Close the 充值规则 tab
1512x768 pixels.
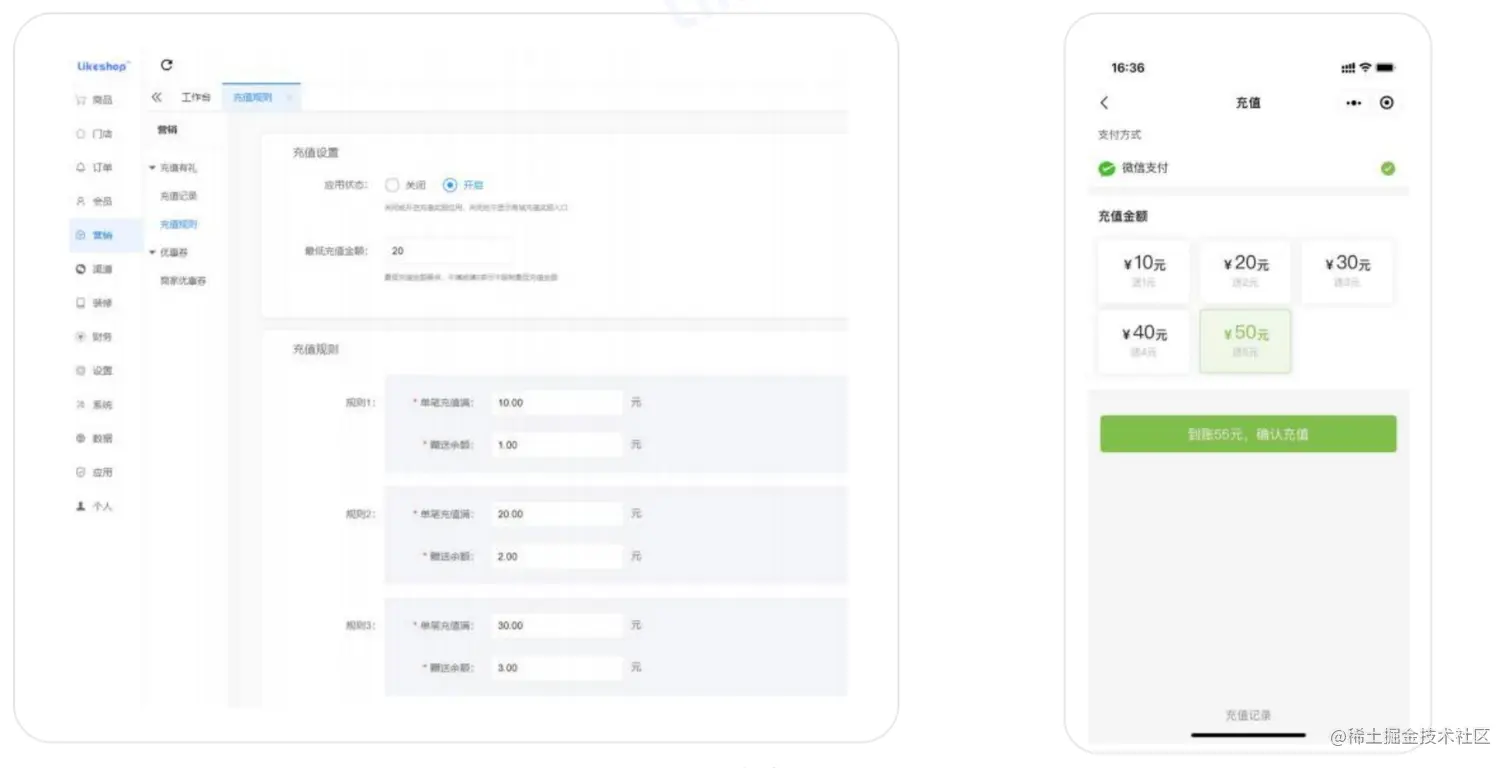point(289,97)
